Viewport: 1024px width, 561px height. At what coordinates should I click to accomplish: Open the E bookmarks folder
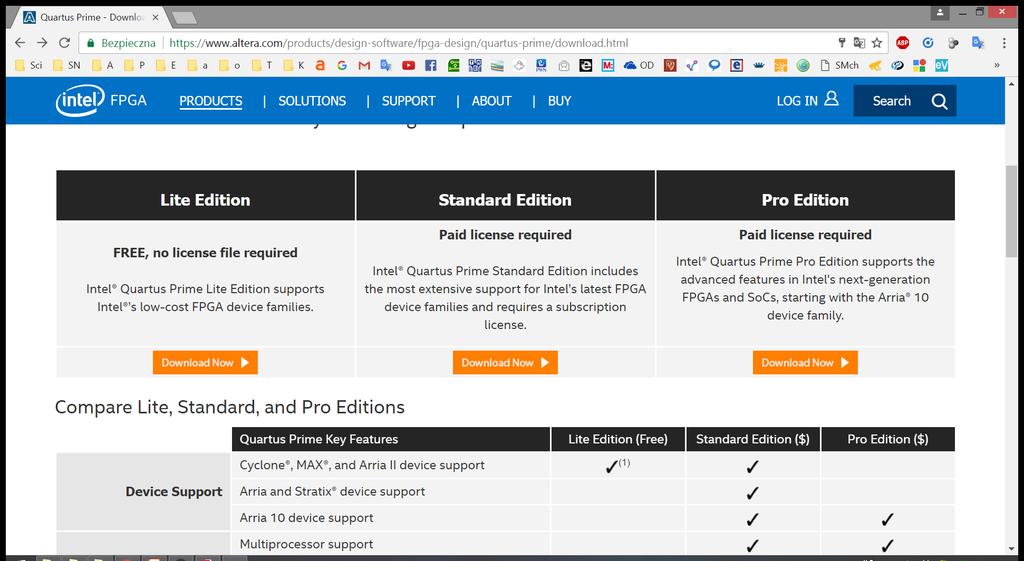pyautogui.click(x=167, y=65)
